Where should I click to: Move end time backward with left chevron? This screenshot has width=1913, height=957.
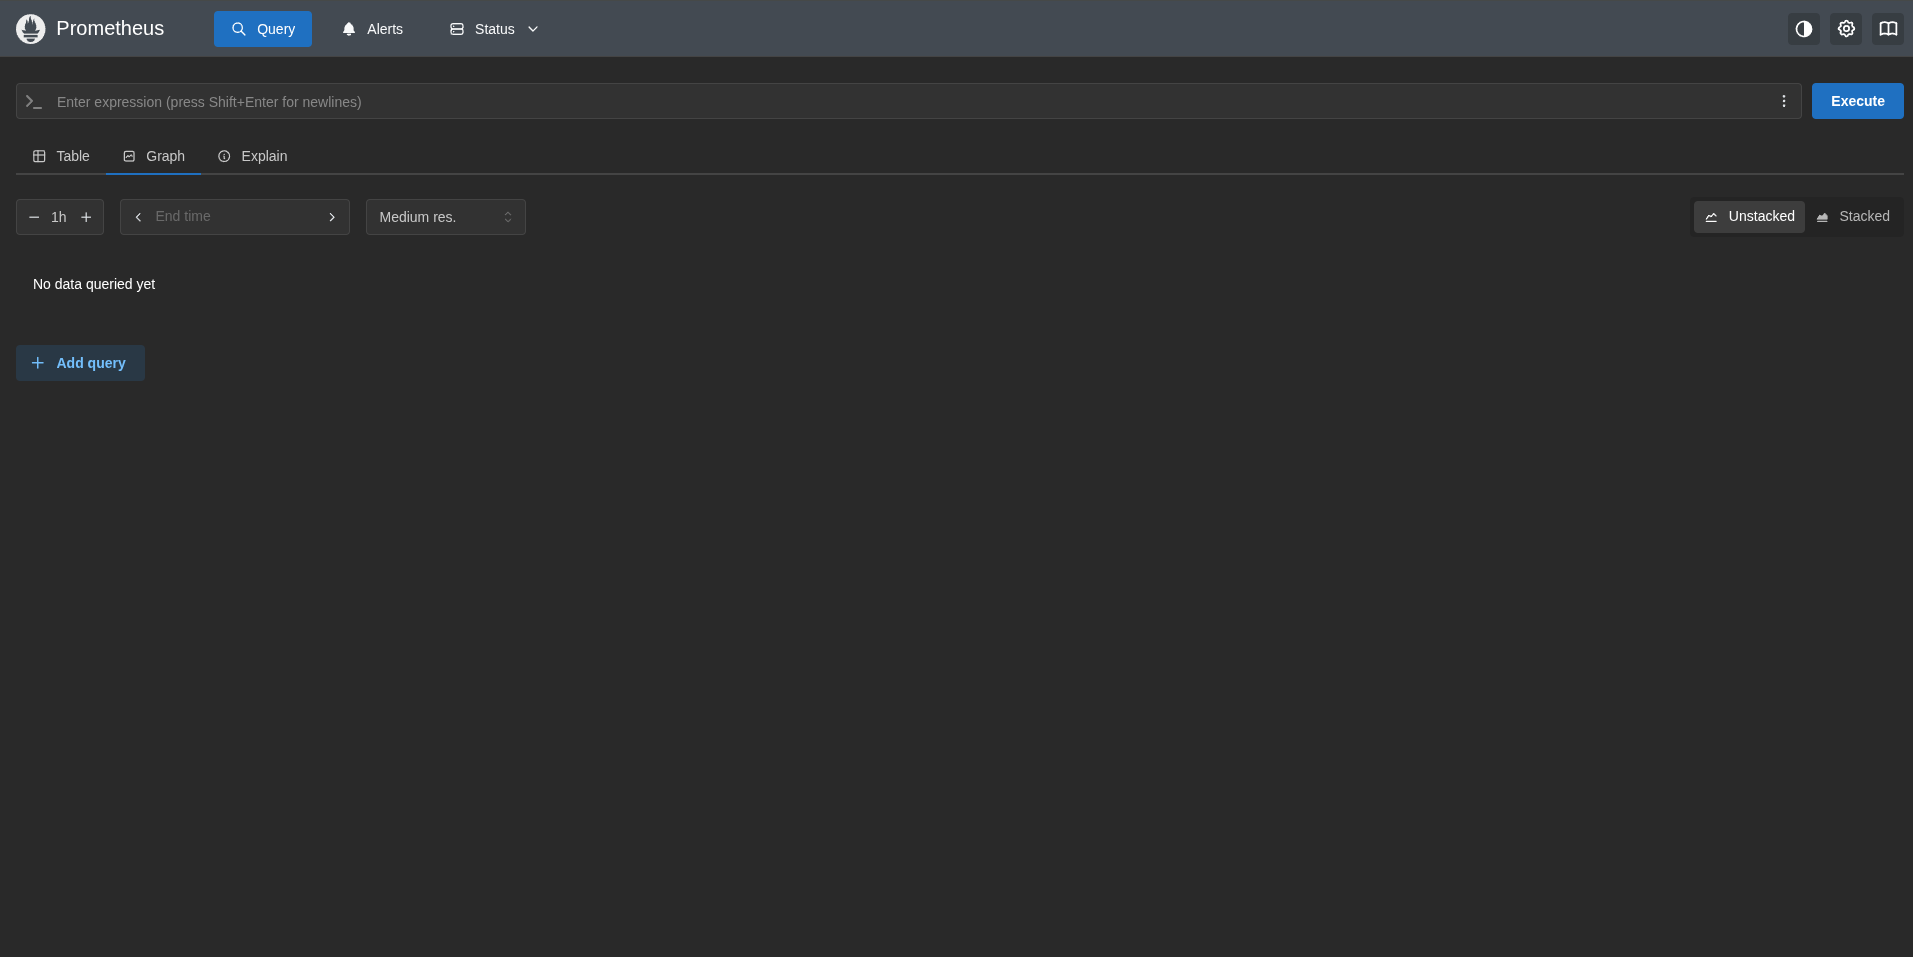(138, 217)
